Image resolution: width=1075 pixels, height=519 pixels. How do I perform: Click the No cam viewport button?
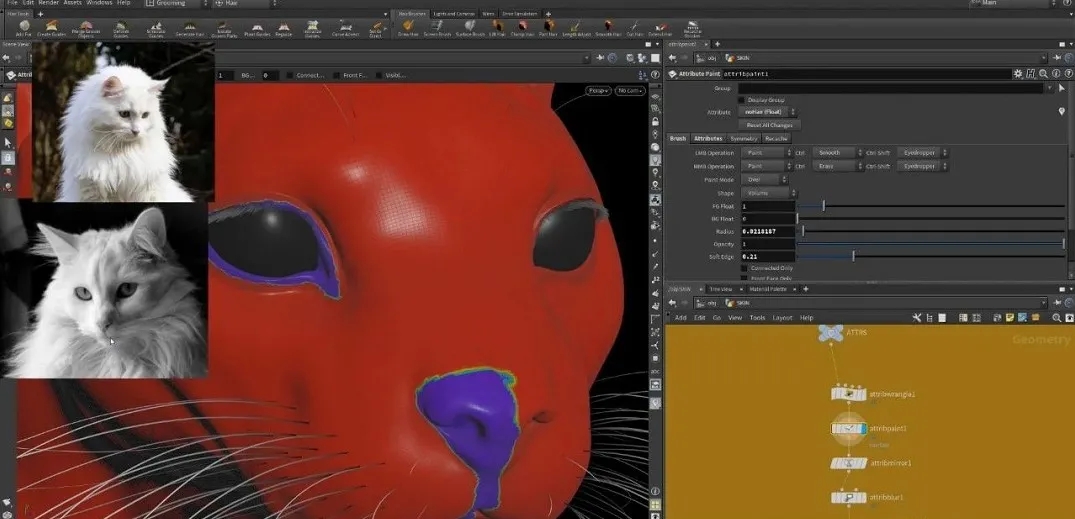(629, 90)
